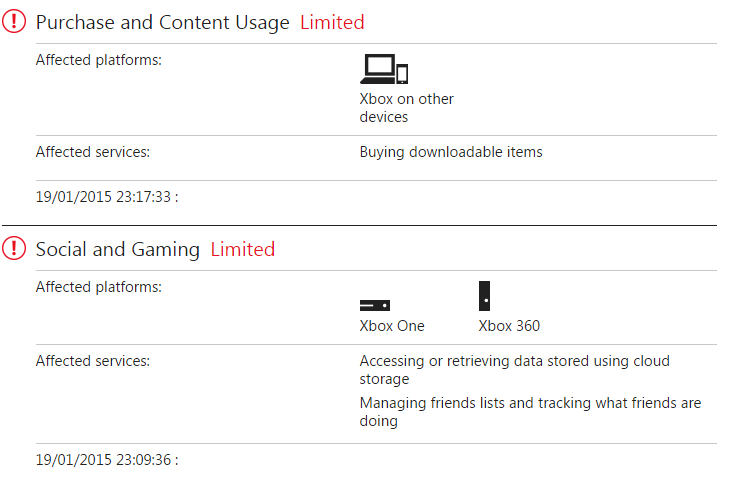Click the Xbox One console icon
This screenshot has height=479, width=734.
375,305
